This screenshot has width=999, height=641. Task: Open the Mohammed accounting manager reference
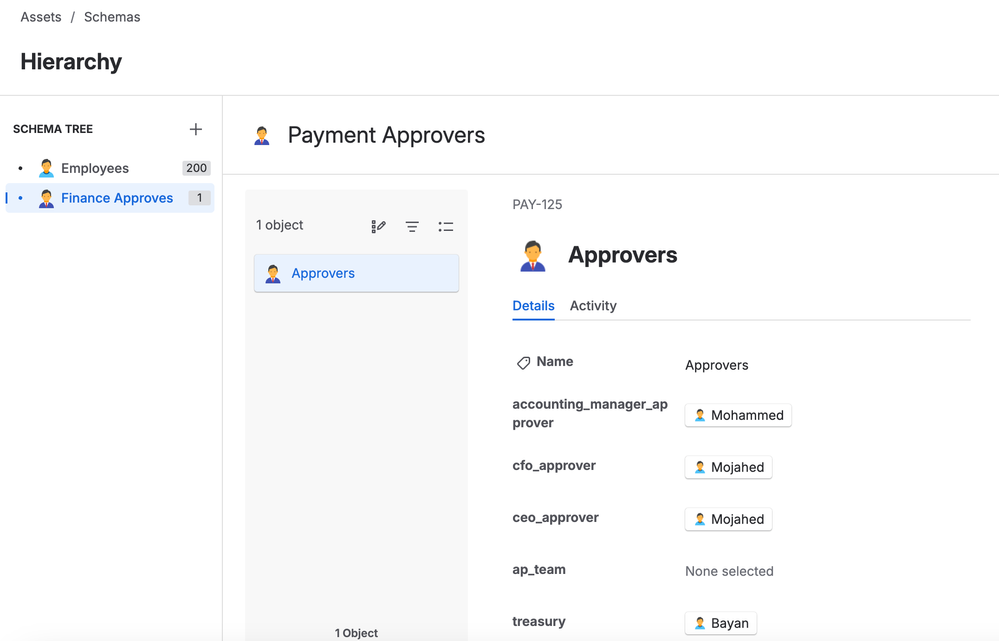[738, 415]
